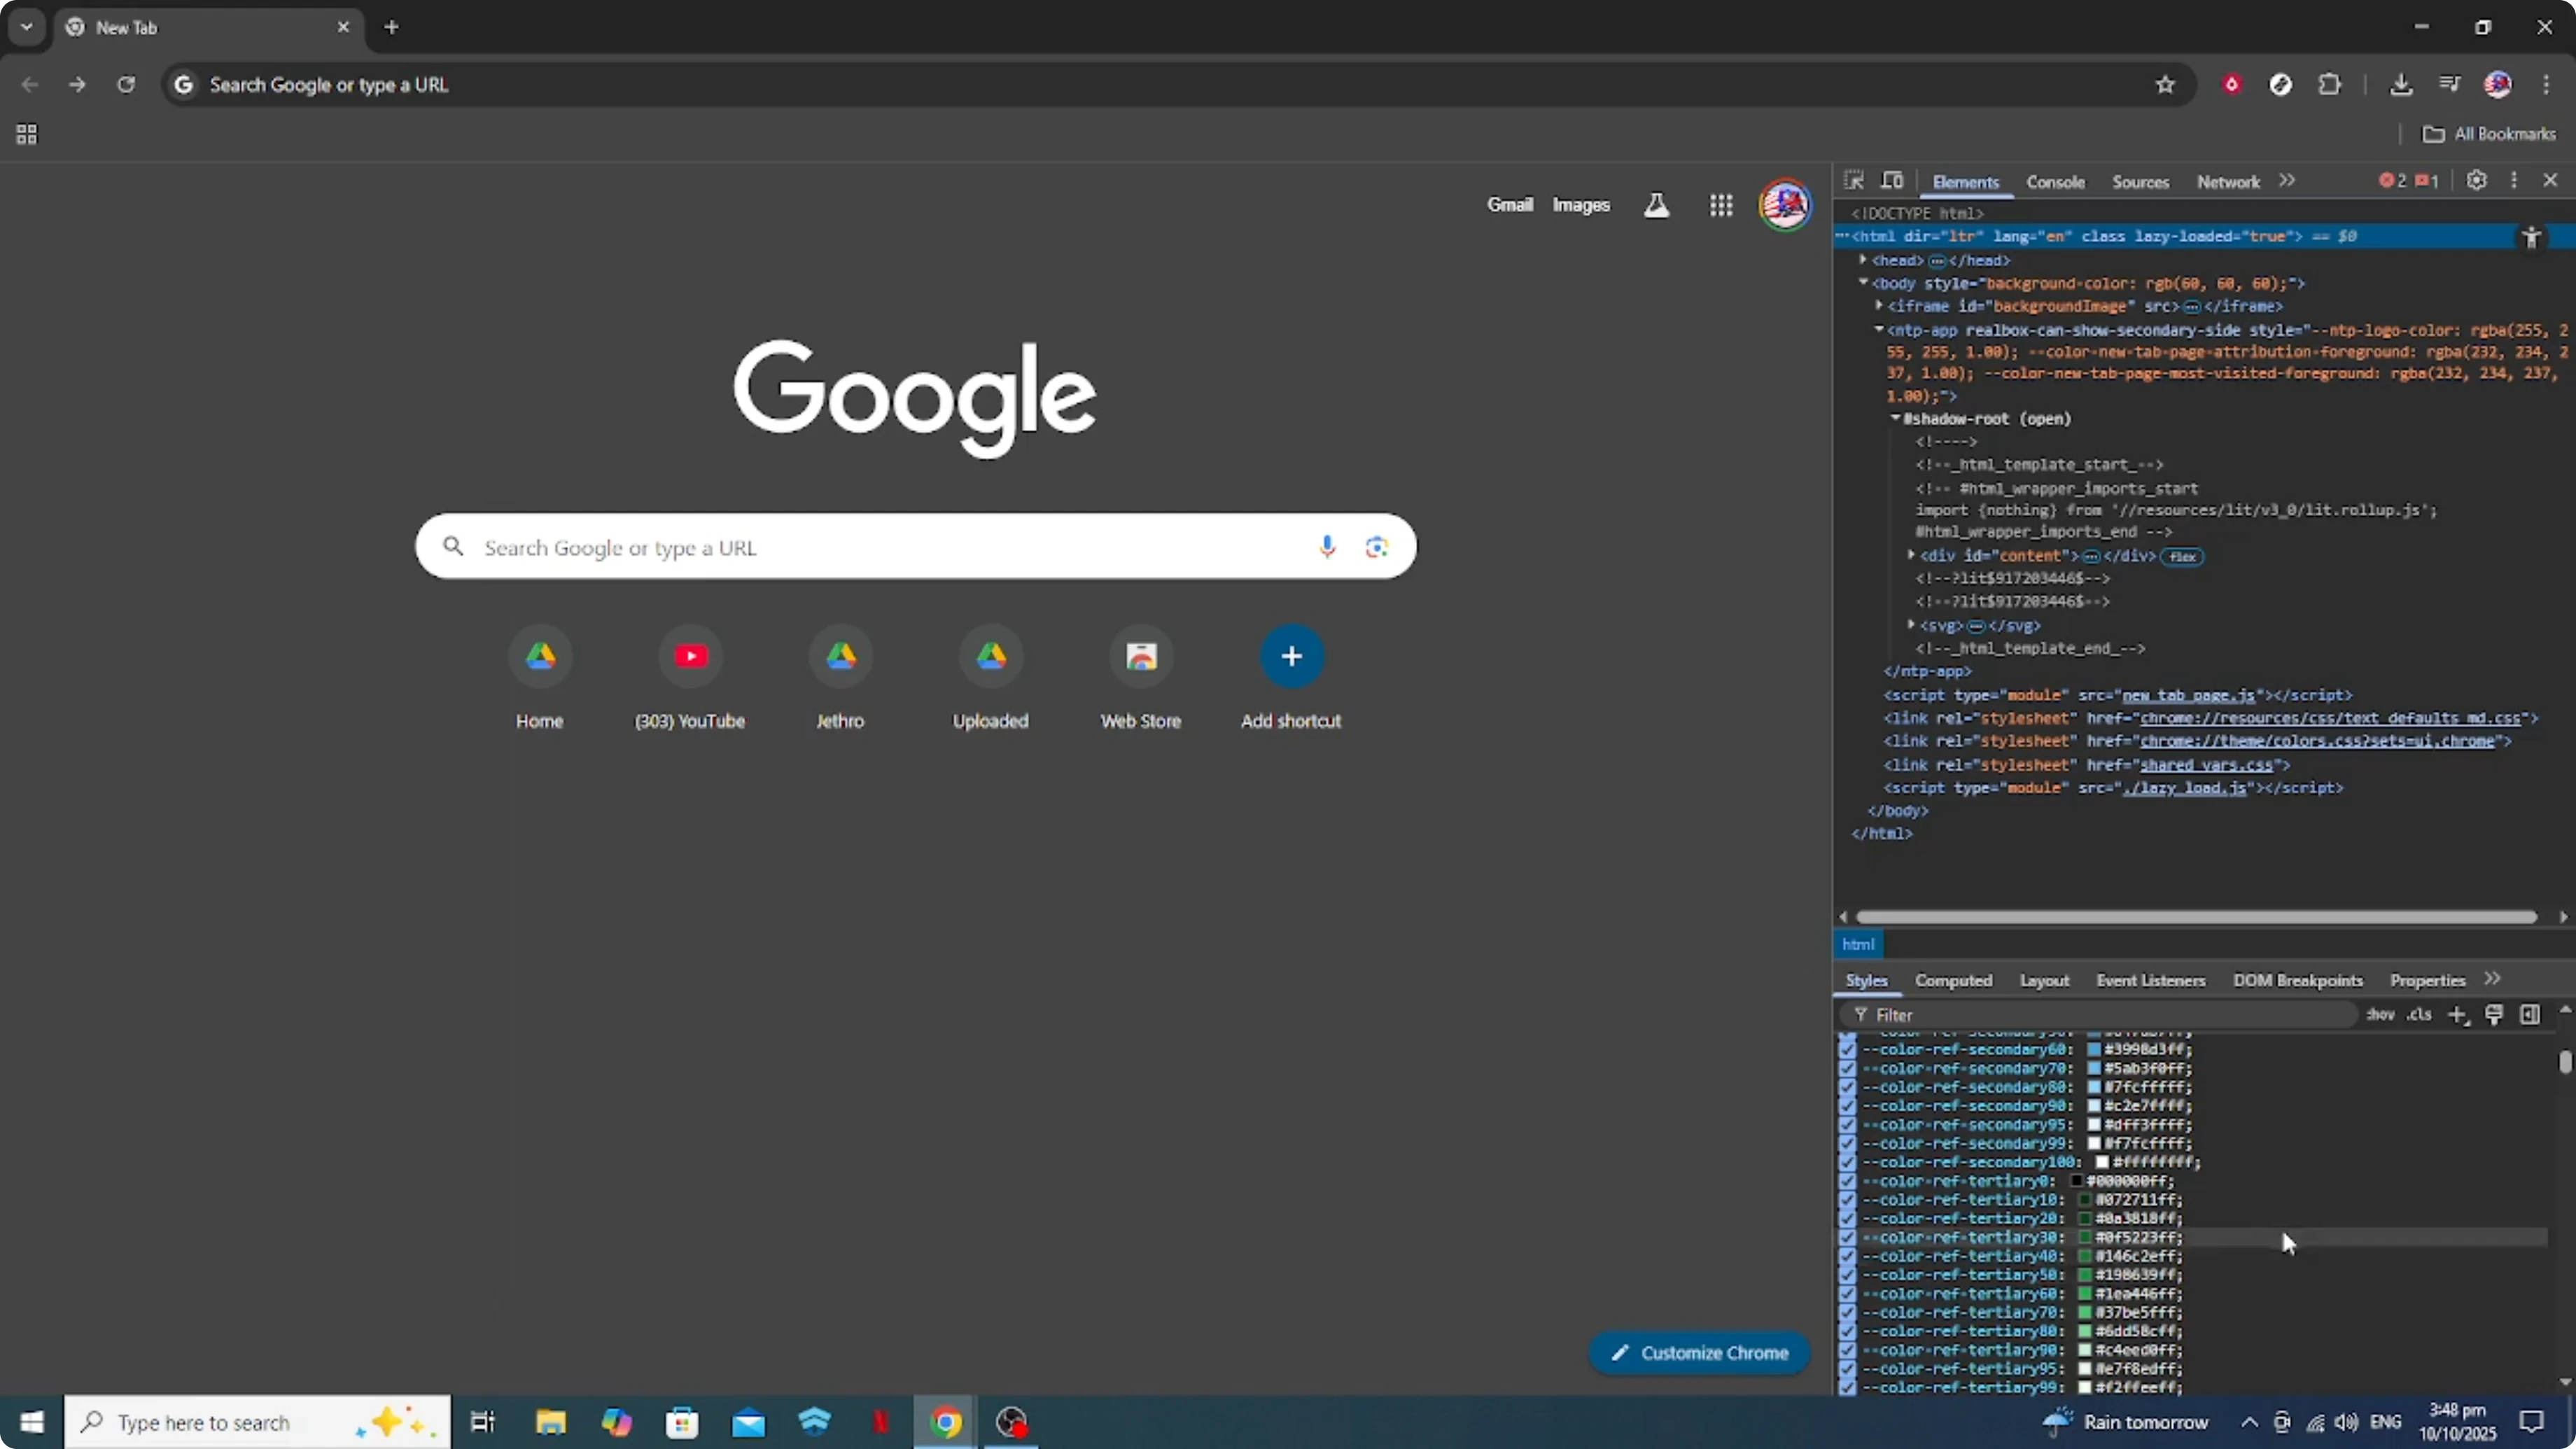Open the YouTube shortcut tile
The image size is (2576, 1449).
(690, 678)
